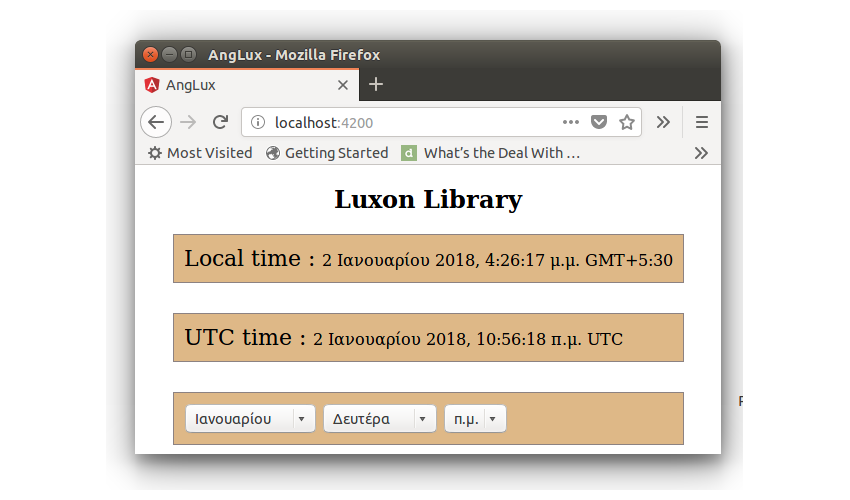Viewport: 850px width, 500px height.
Task: Open the Firefox hamburger menu
Action: pyautogui.click(x=701, y=122)
